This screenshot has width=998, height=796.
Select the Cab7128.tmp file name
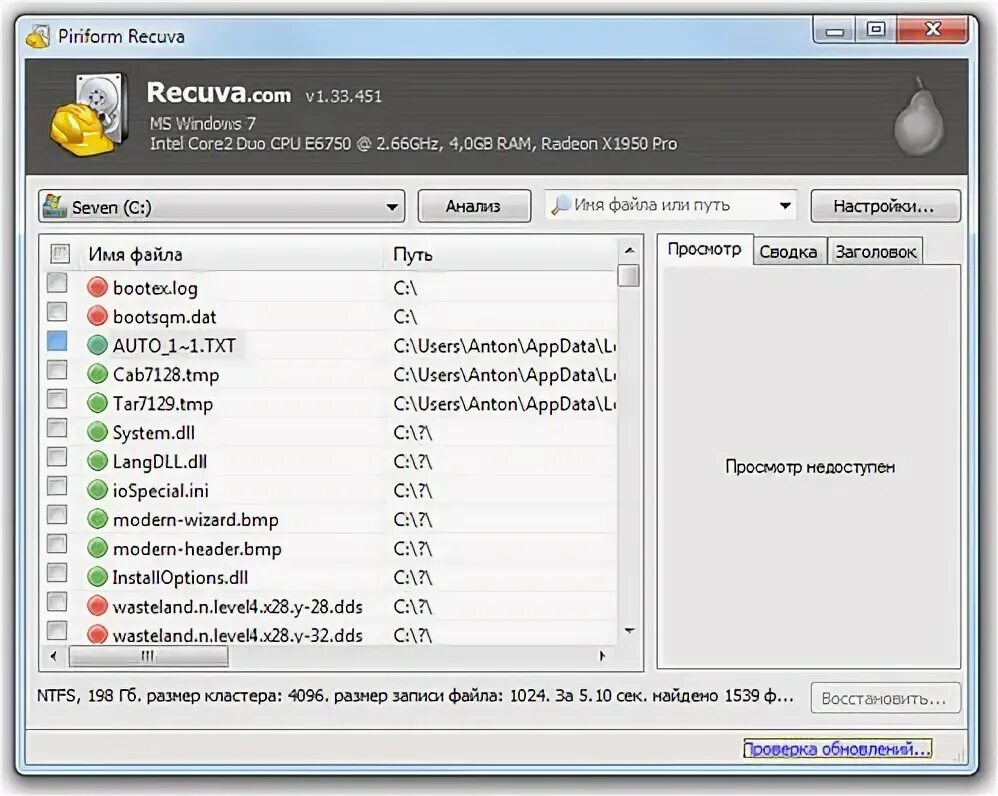(x=166, y=375)
